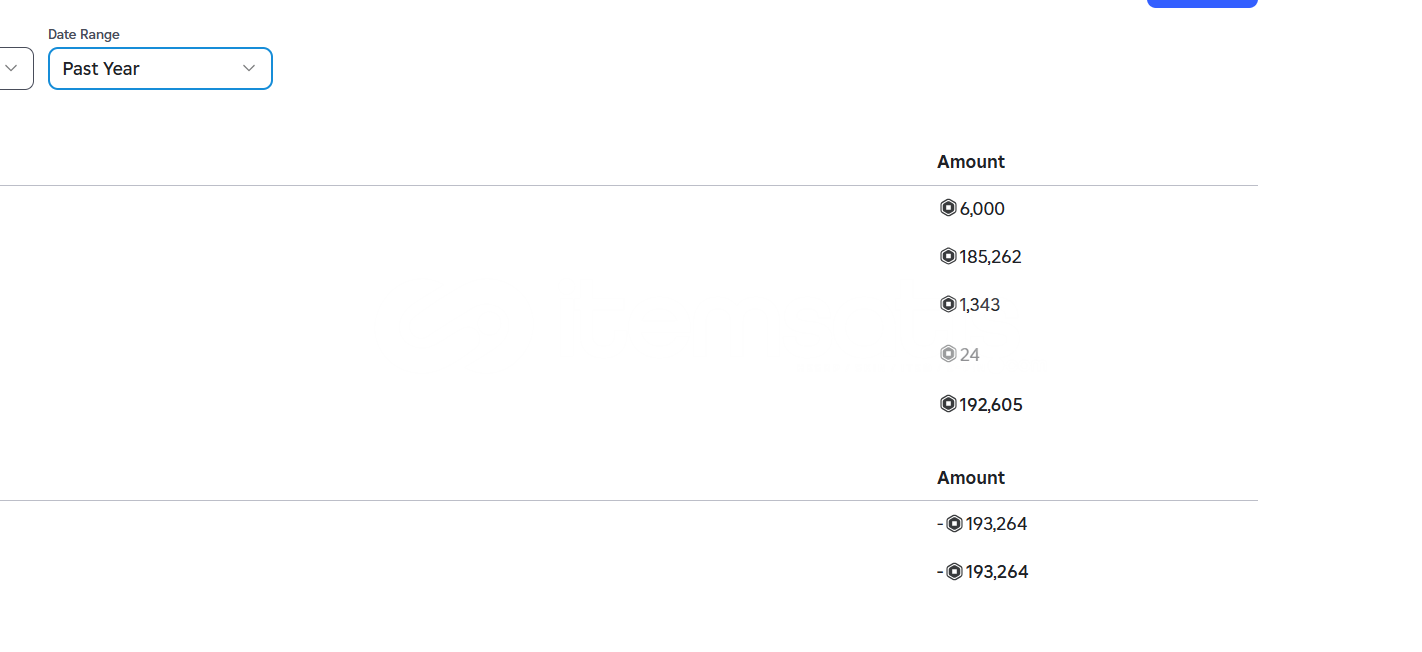Screen dimensions: 1422x652
Task: Click the Robux icon beside bold 192,605 total
Action: 948,404
